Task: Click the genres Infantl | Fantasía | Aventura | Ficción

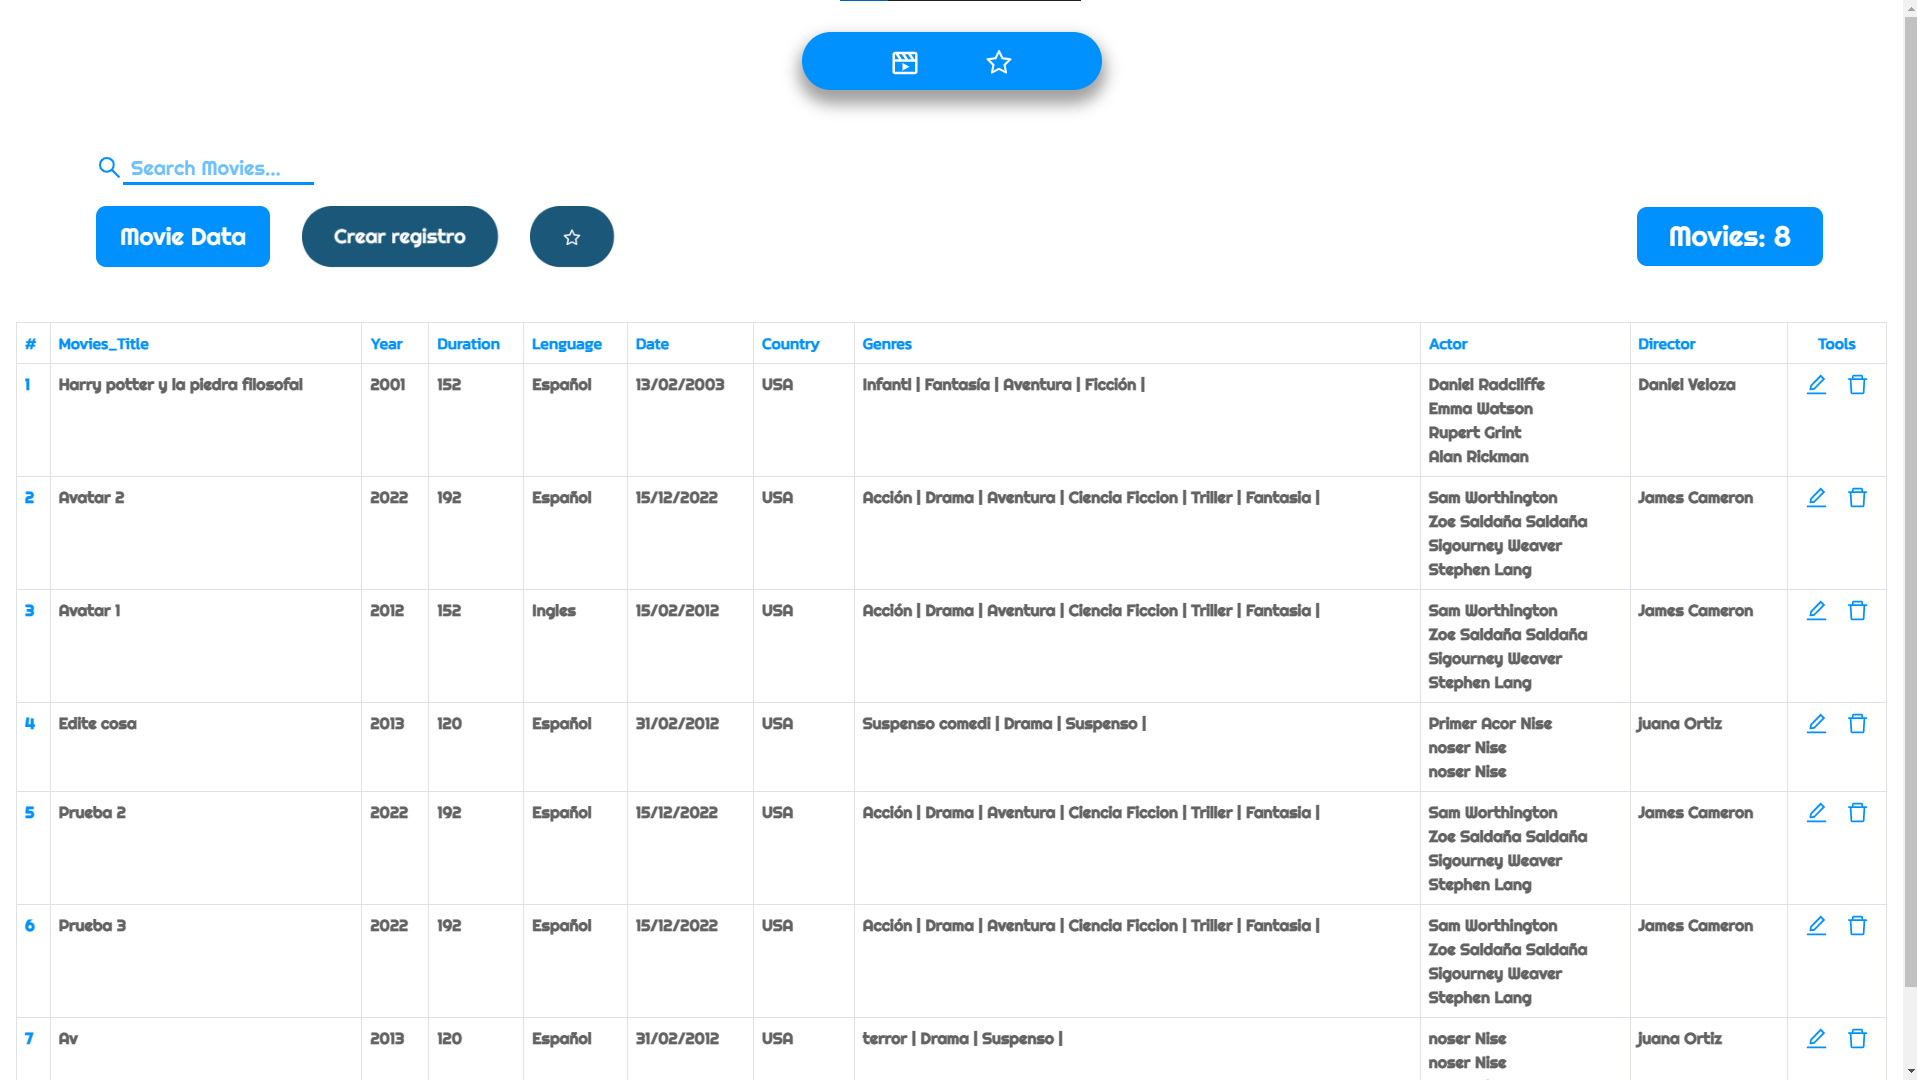Action: (1004, 385)
